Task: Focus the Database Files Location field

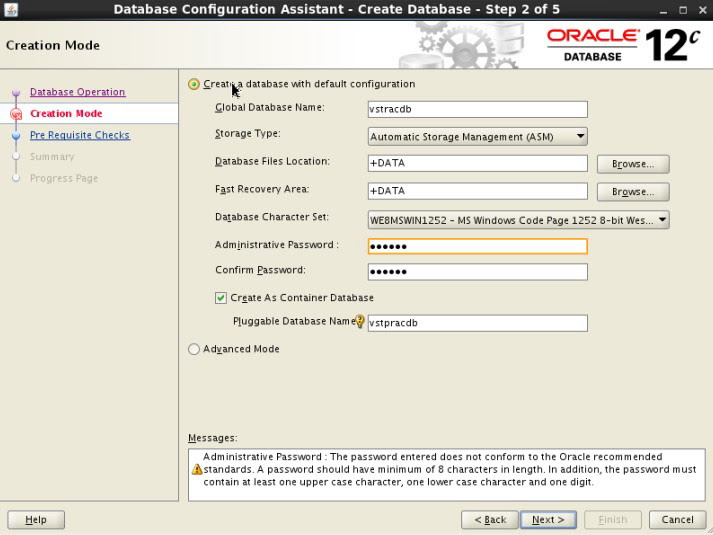Action: [x=477, y=163]
